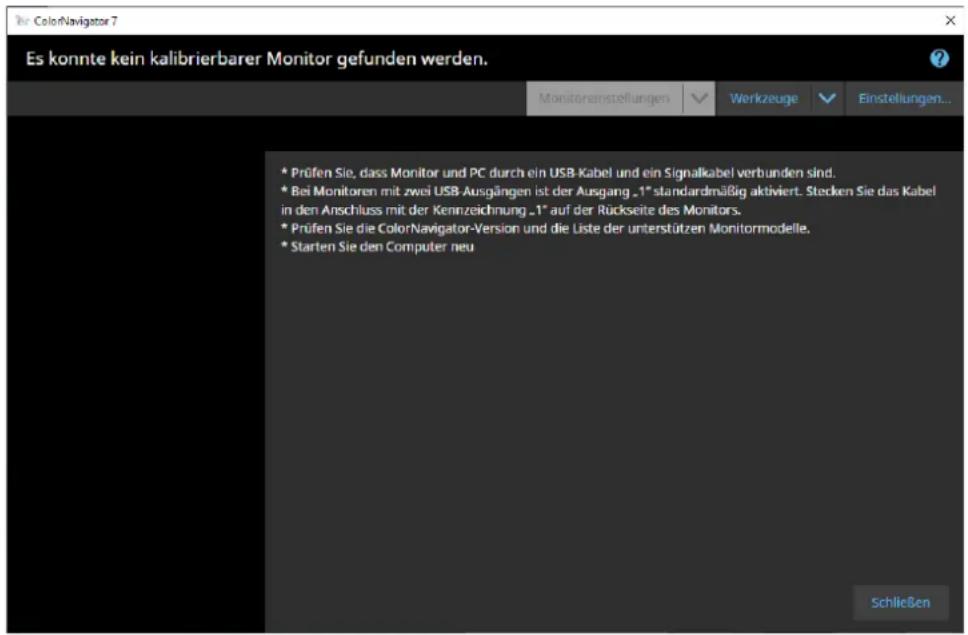This screenshot has height=635, width=968.
Task: Click the 'Es konnte kein kalibrierbarer Monitor gefunden werden.' heading
Action: (x=257, y=59)
